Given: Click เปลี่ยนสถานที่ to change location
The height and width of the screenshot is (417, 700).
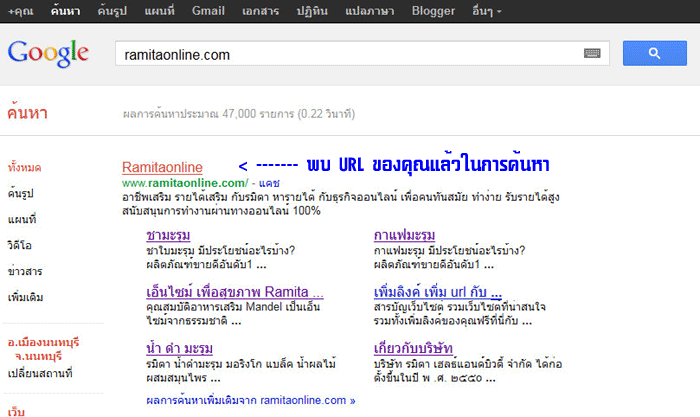Looking at the screenshot, I should point(40,373).
